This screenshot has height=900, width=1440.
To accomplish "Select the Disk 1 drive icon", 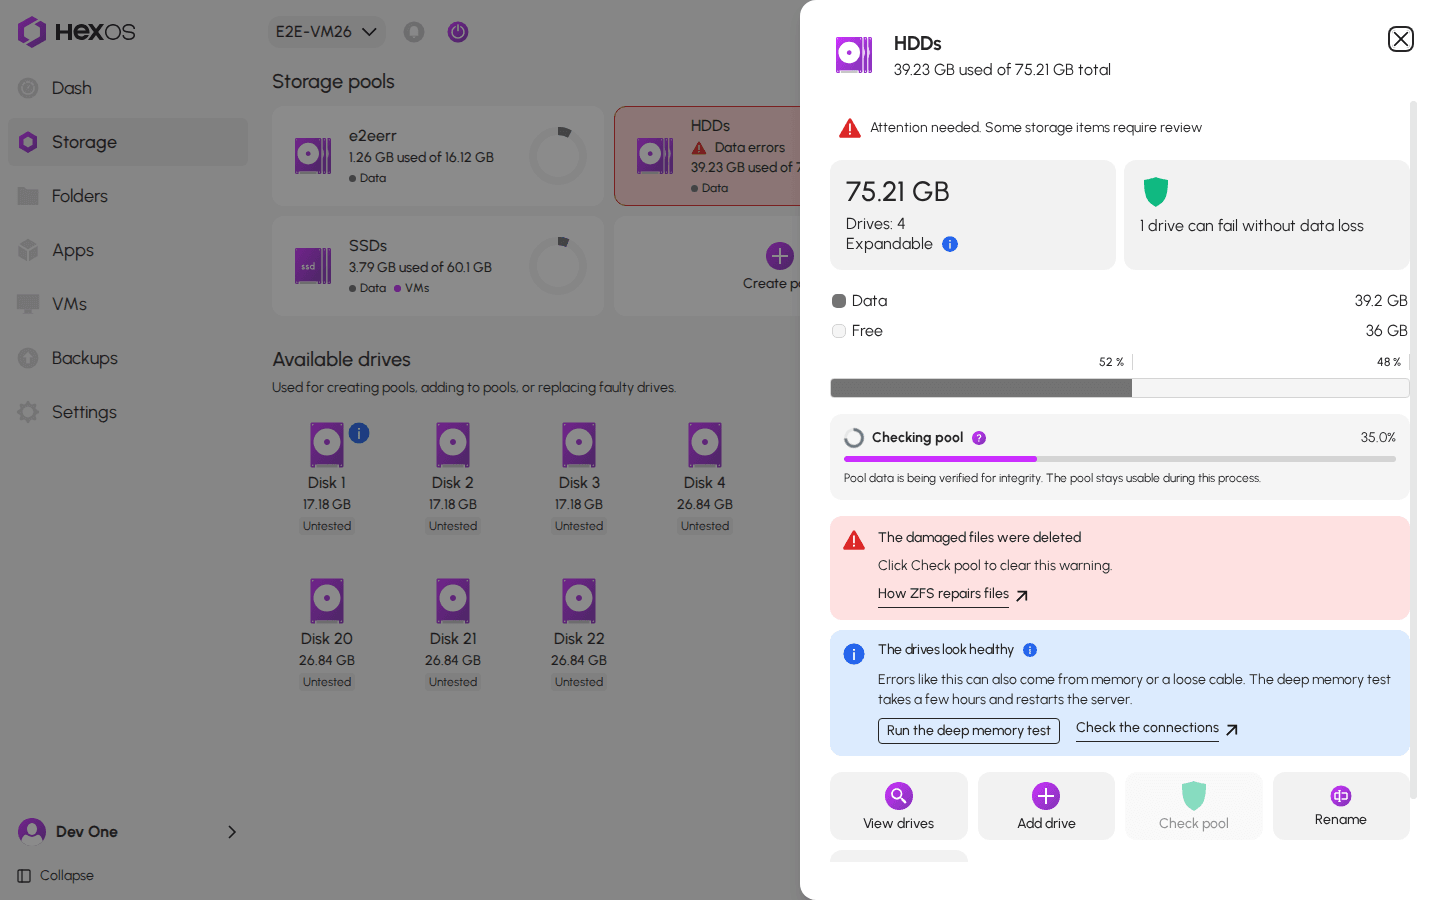I will click(327, 445).
